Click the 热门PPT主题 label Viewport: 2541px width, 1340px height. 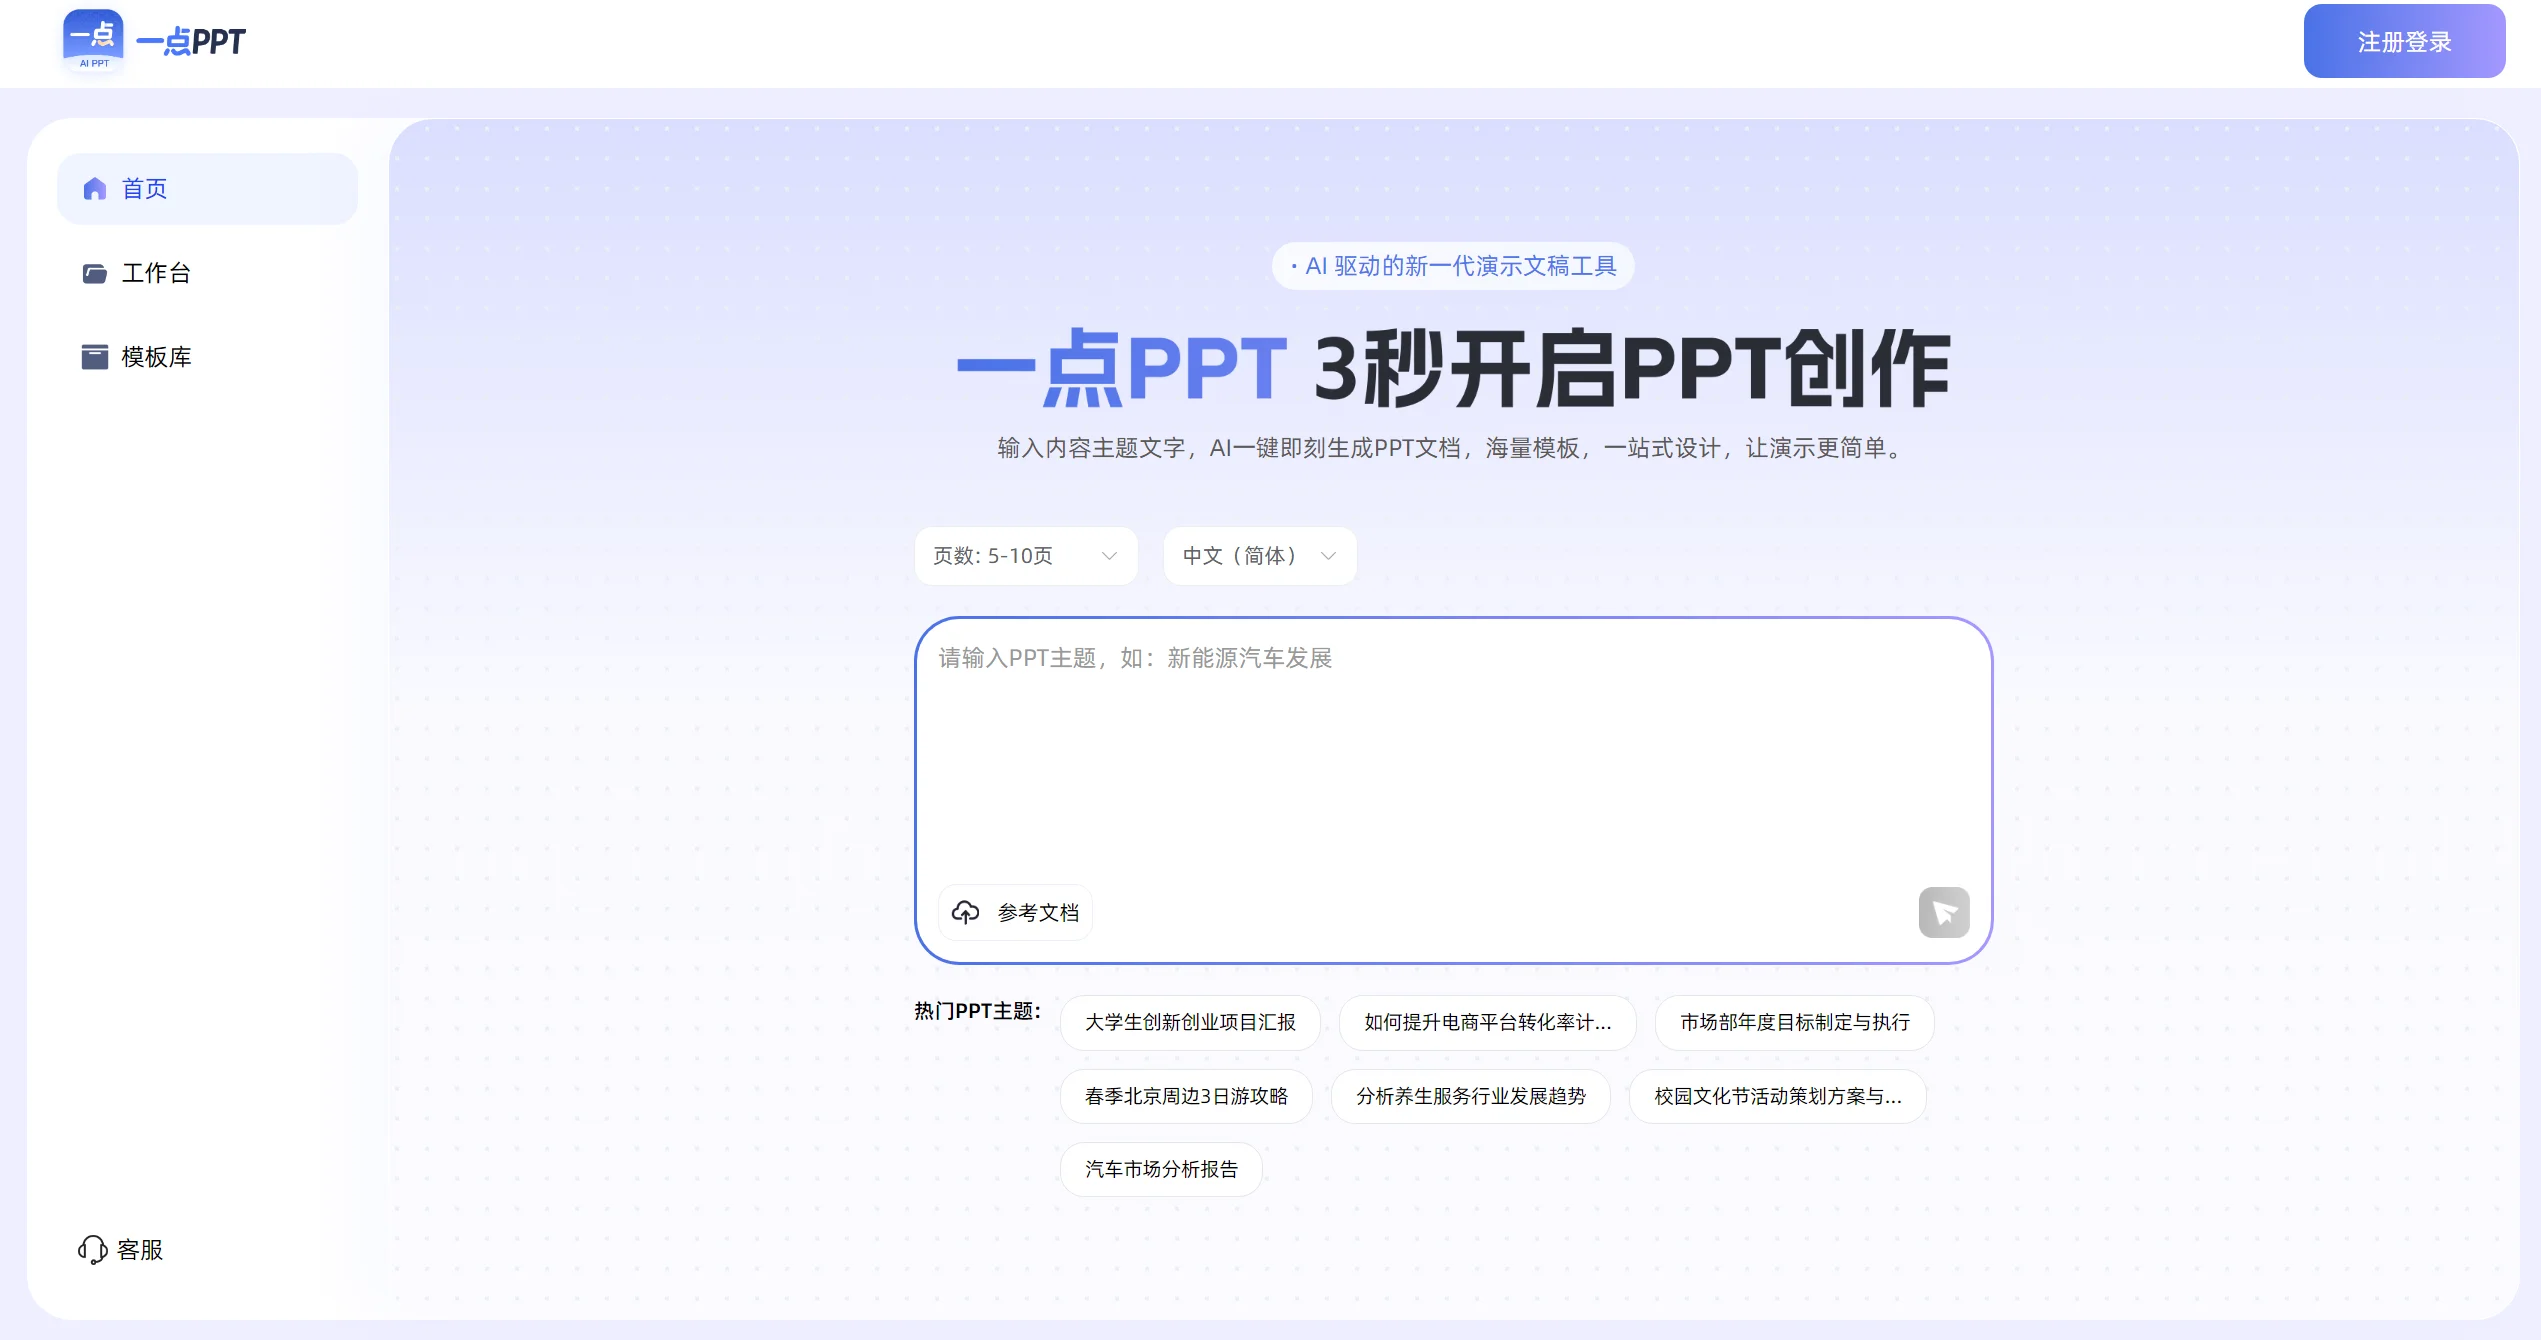[977, 1011]
